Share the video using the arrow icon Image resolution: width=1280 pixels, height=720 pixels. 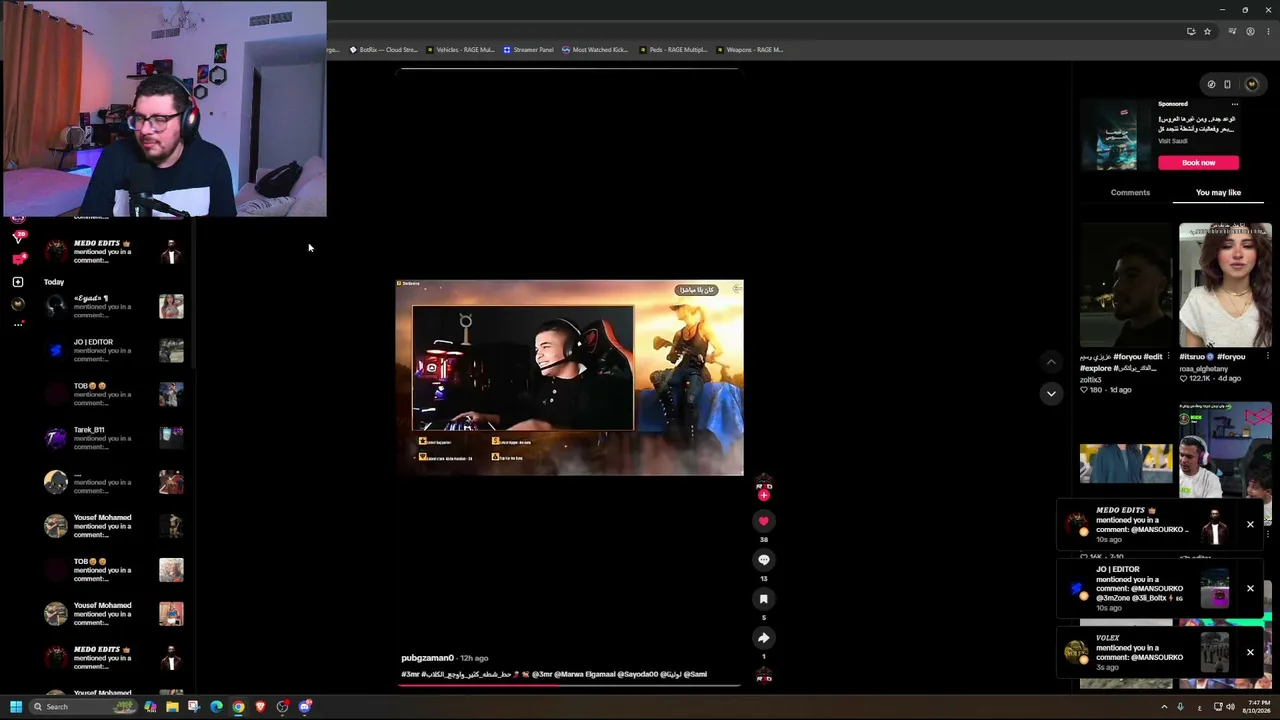(x=763, y=638)
